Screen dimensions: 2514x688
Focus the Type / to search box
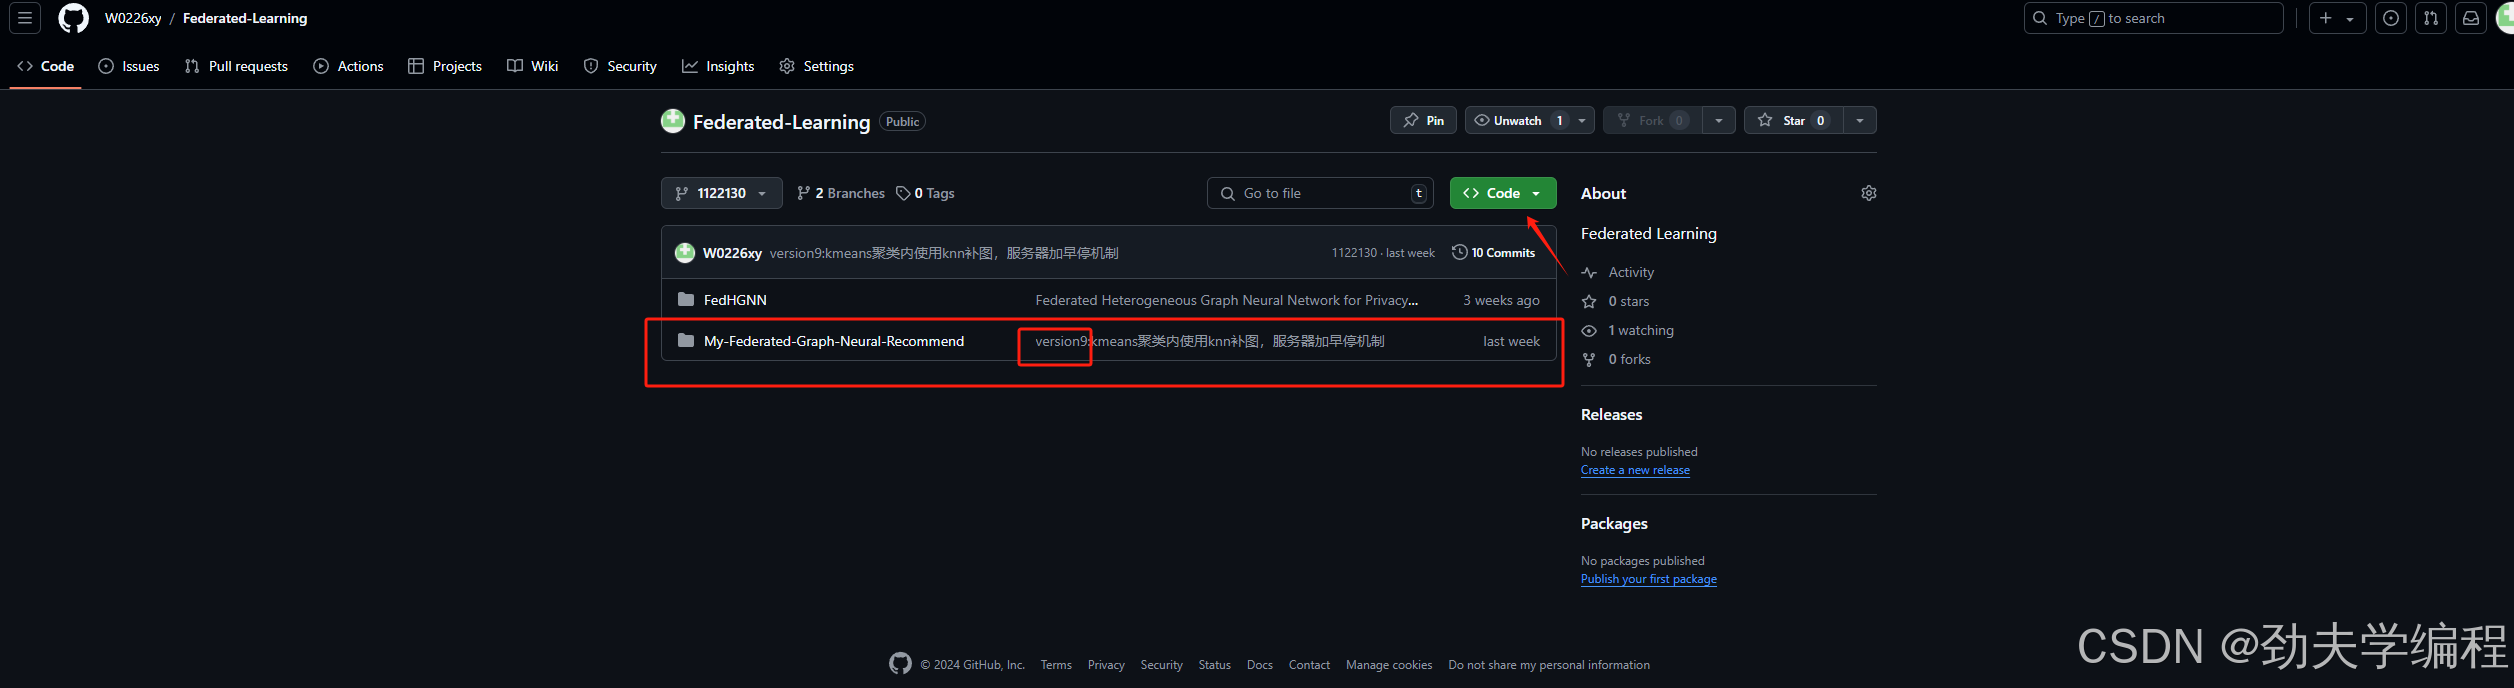click(2153, 18)
